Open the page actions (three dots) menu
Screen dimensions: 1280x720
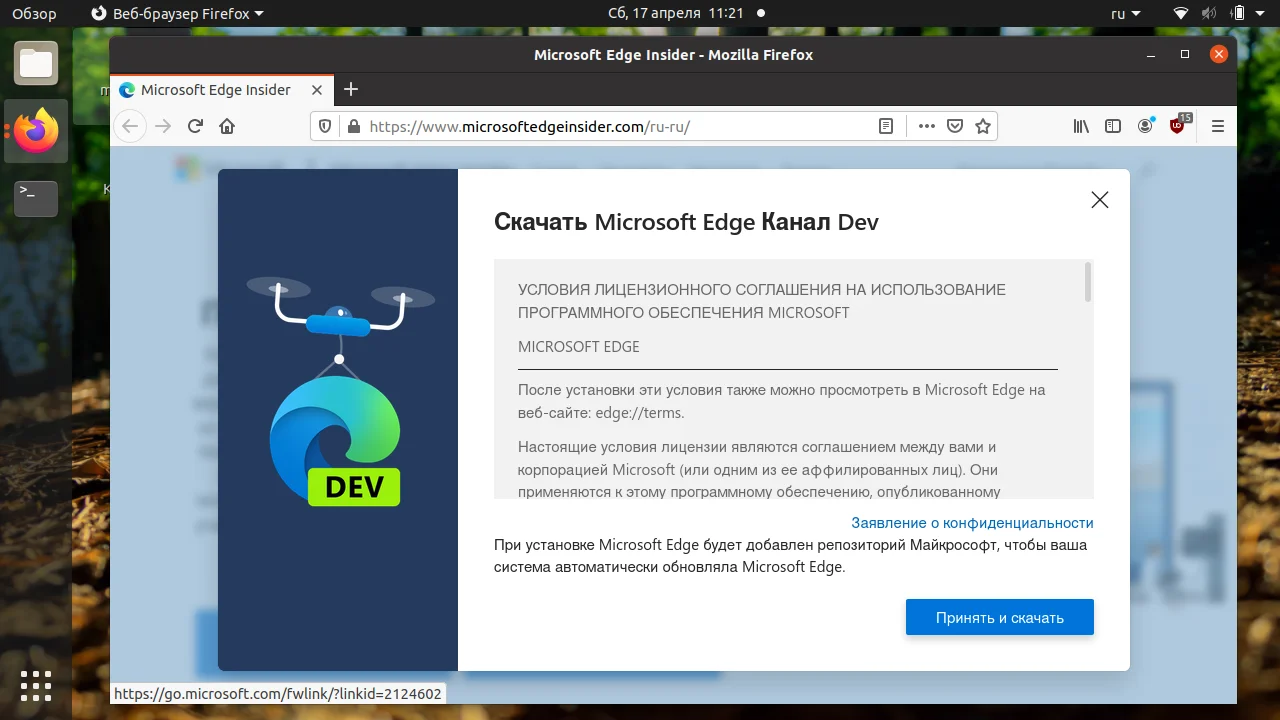926,126
